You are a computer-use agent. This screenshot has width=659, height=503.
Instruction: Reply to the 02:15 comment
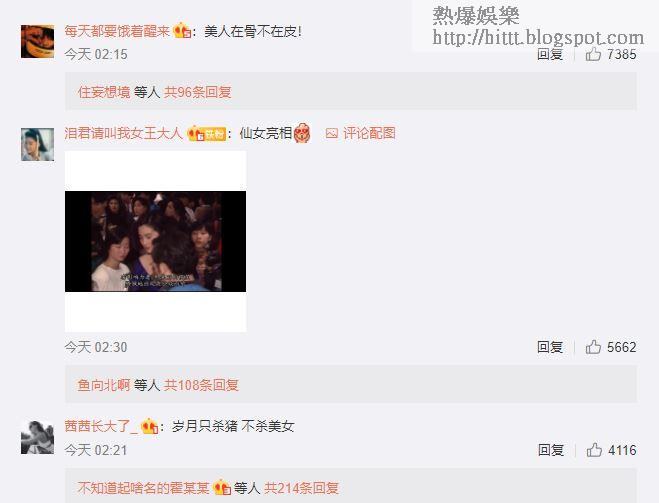[x=550, y=54]
